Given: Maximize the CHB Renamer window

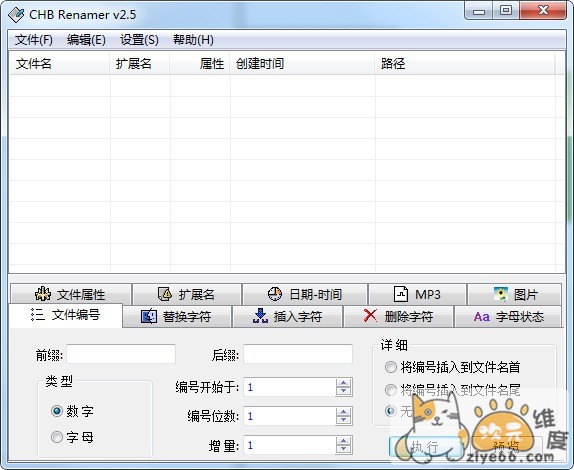Looking at the screenshot, I should point(506,11).
